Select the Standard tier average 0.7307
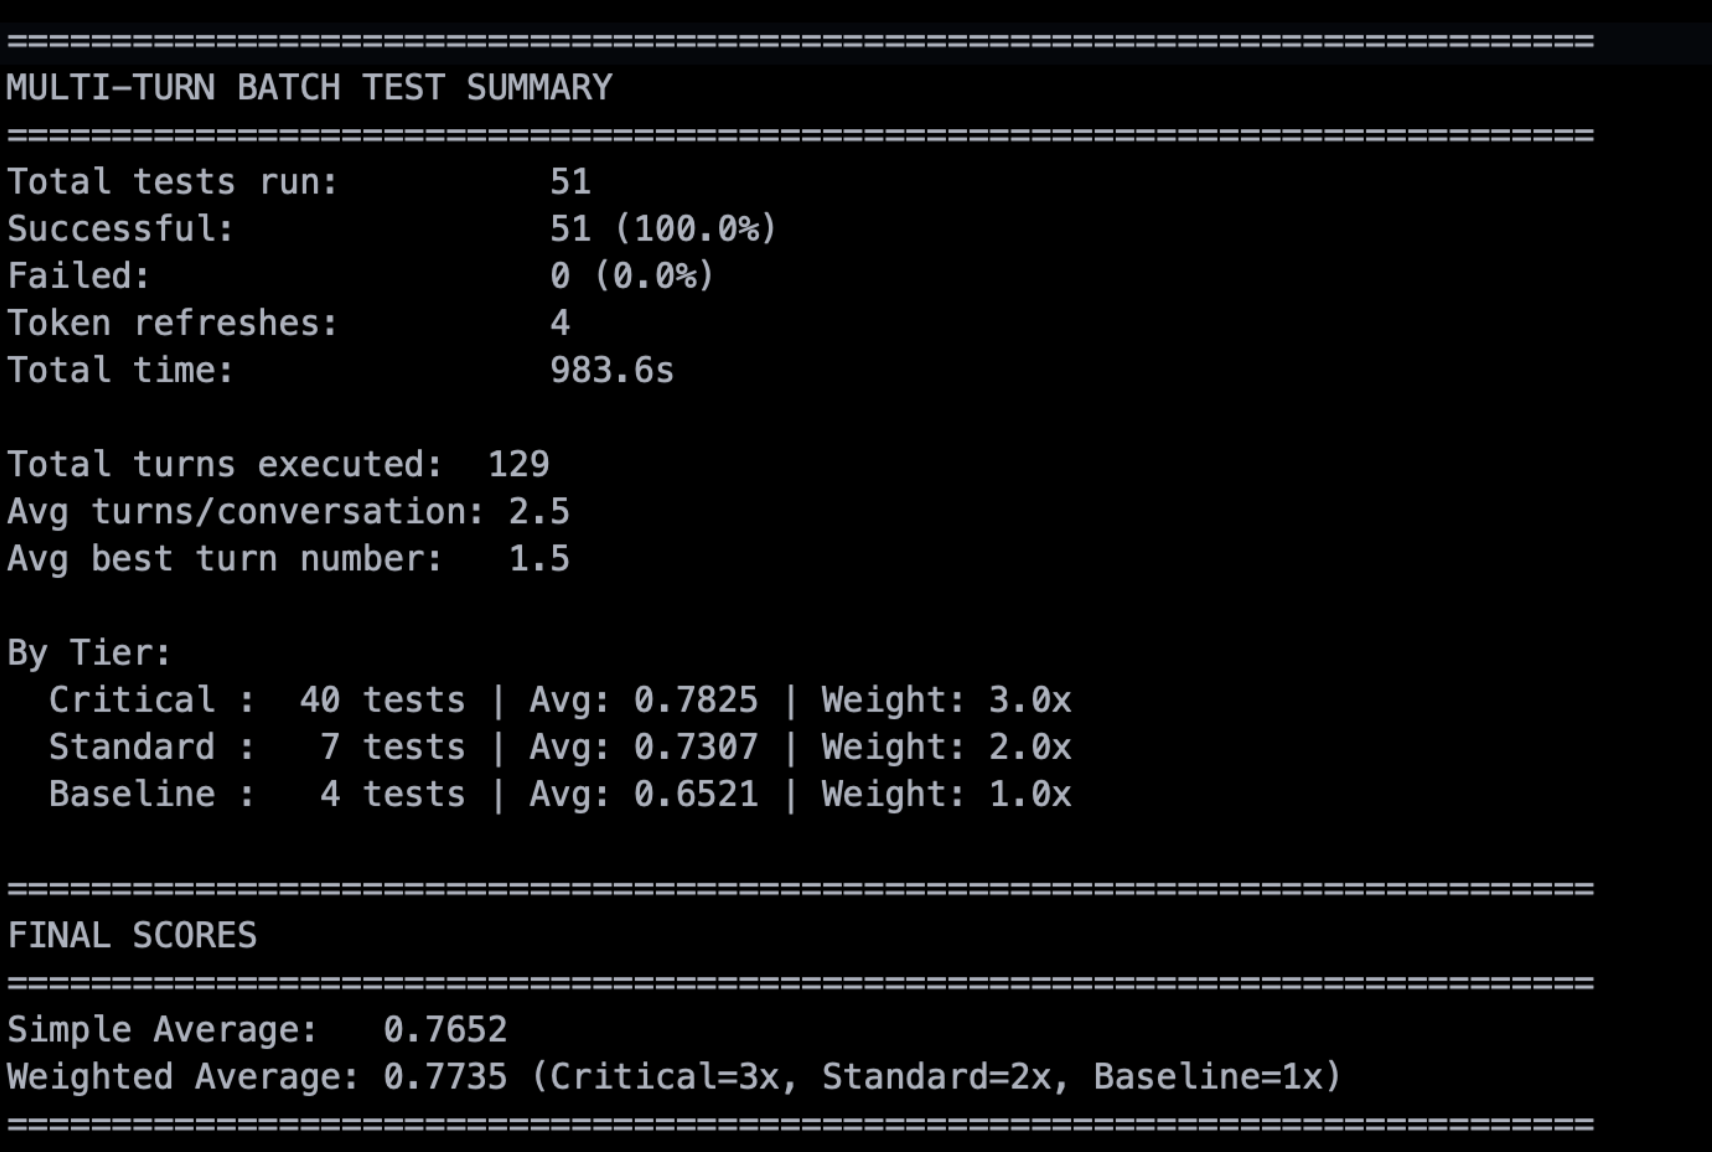The image size is (1712, 1152). pyautogui.click(x=696, y=747)
